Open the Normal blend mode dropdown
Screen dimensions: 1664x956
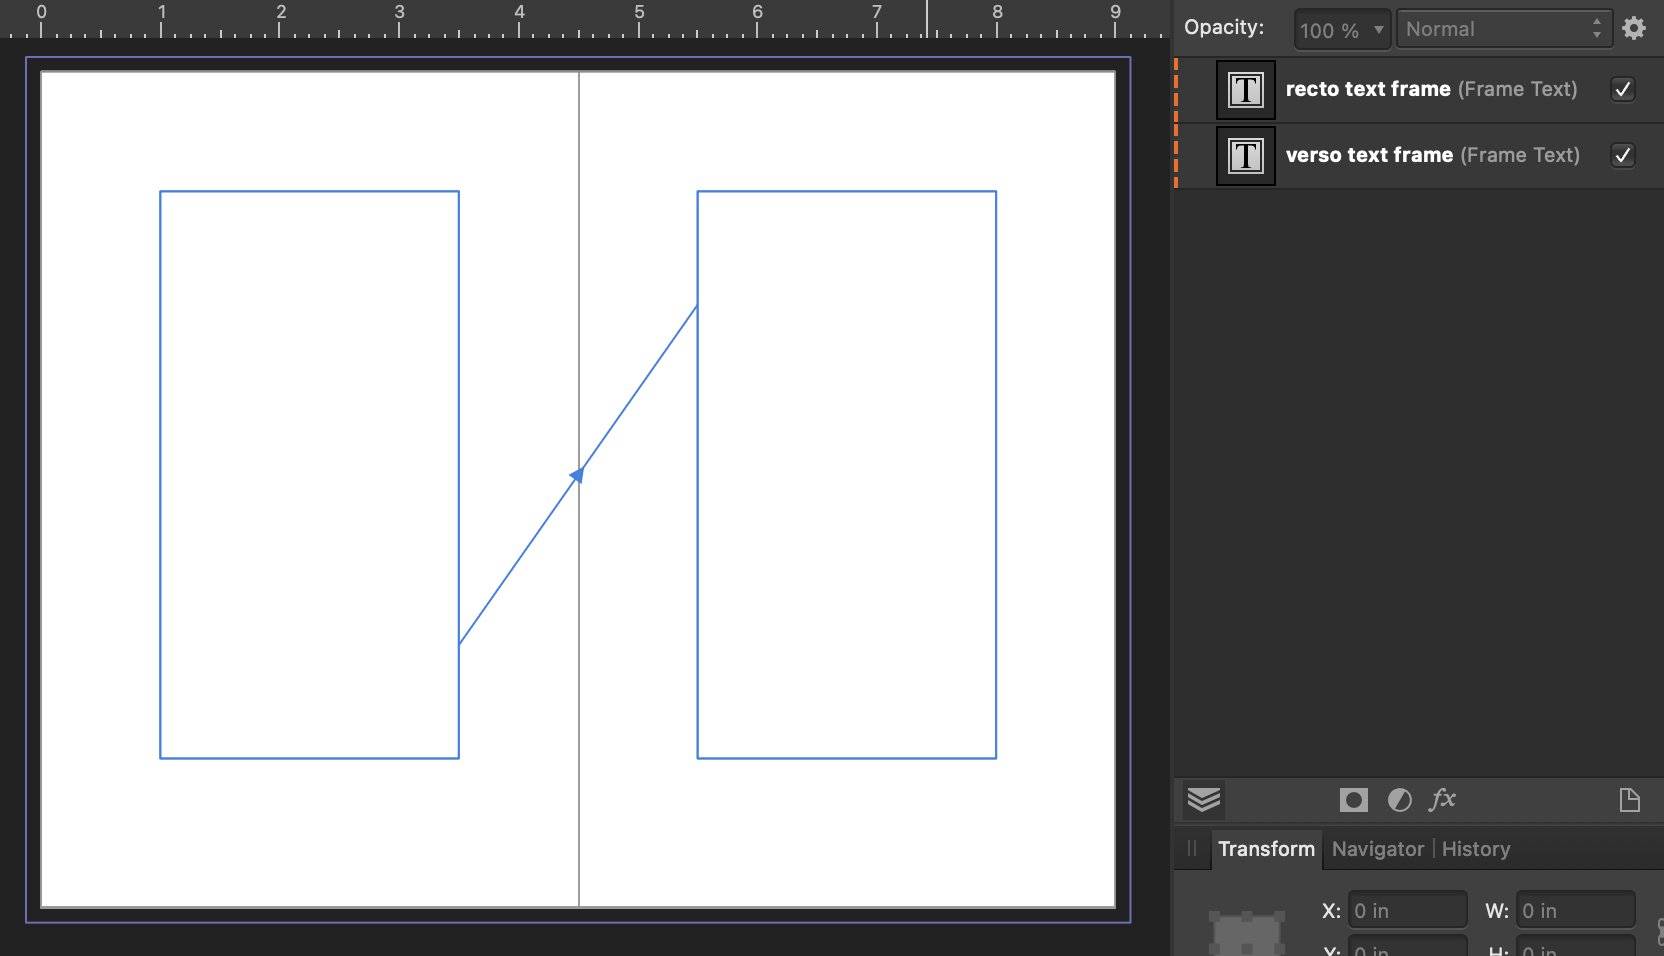click(1504, 29)
